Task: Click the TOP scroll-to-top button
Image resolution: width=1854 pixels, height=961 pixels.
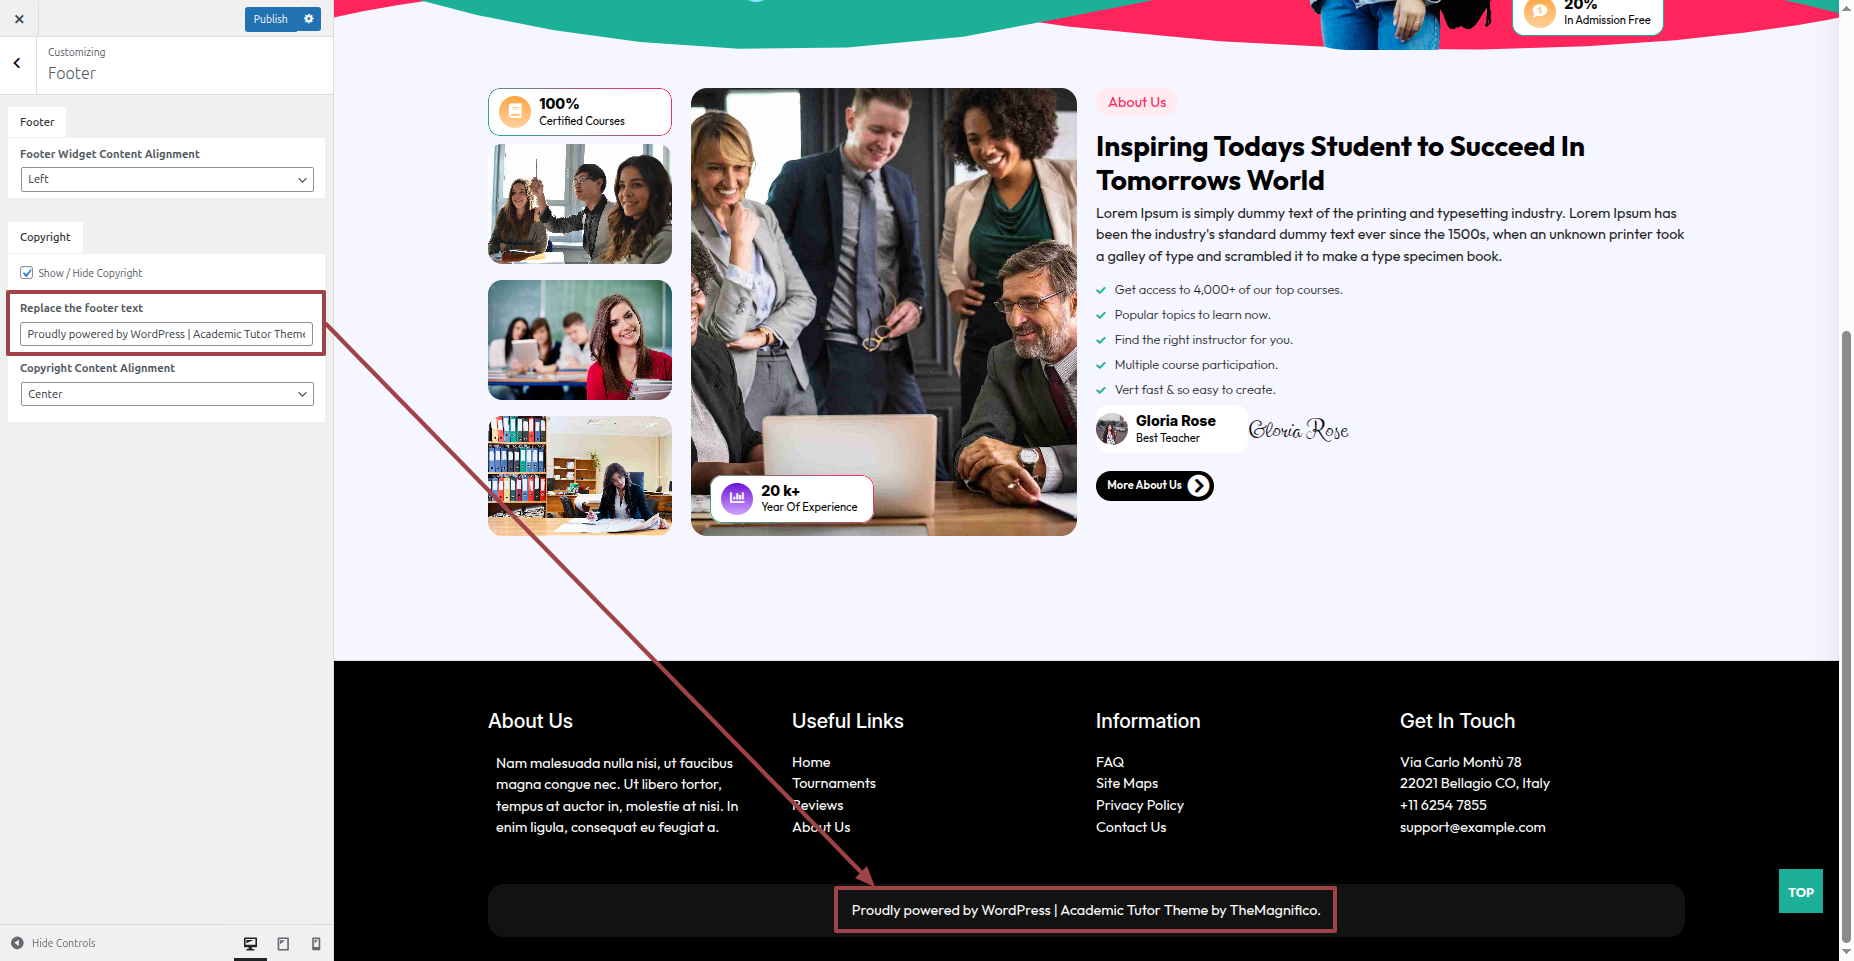Action: [x=1800, y=891]
